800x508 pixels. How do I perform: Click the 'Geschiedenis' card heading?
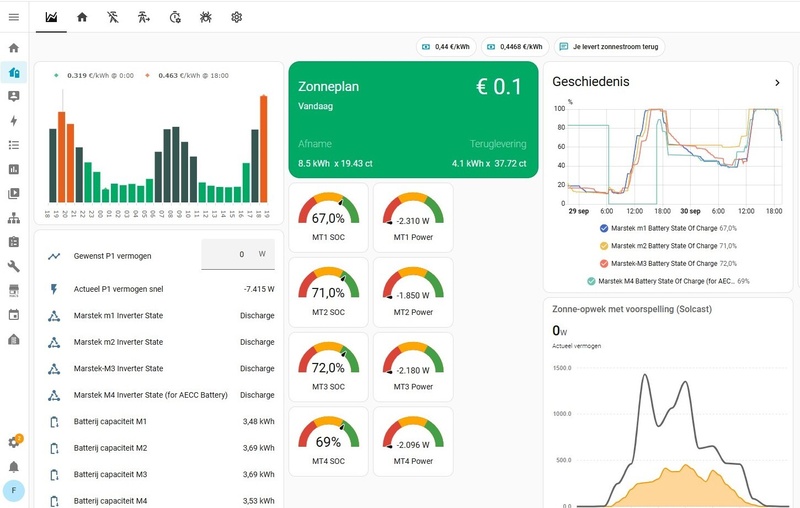[x=591, y=82]
